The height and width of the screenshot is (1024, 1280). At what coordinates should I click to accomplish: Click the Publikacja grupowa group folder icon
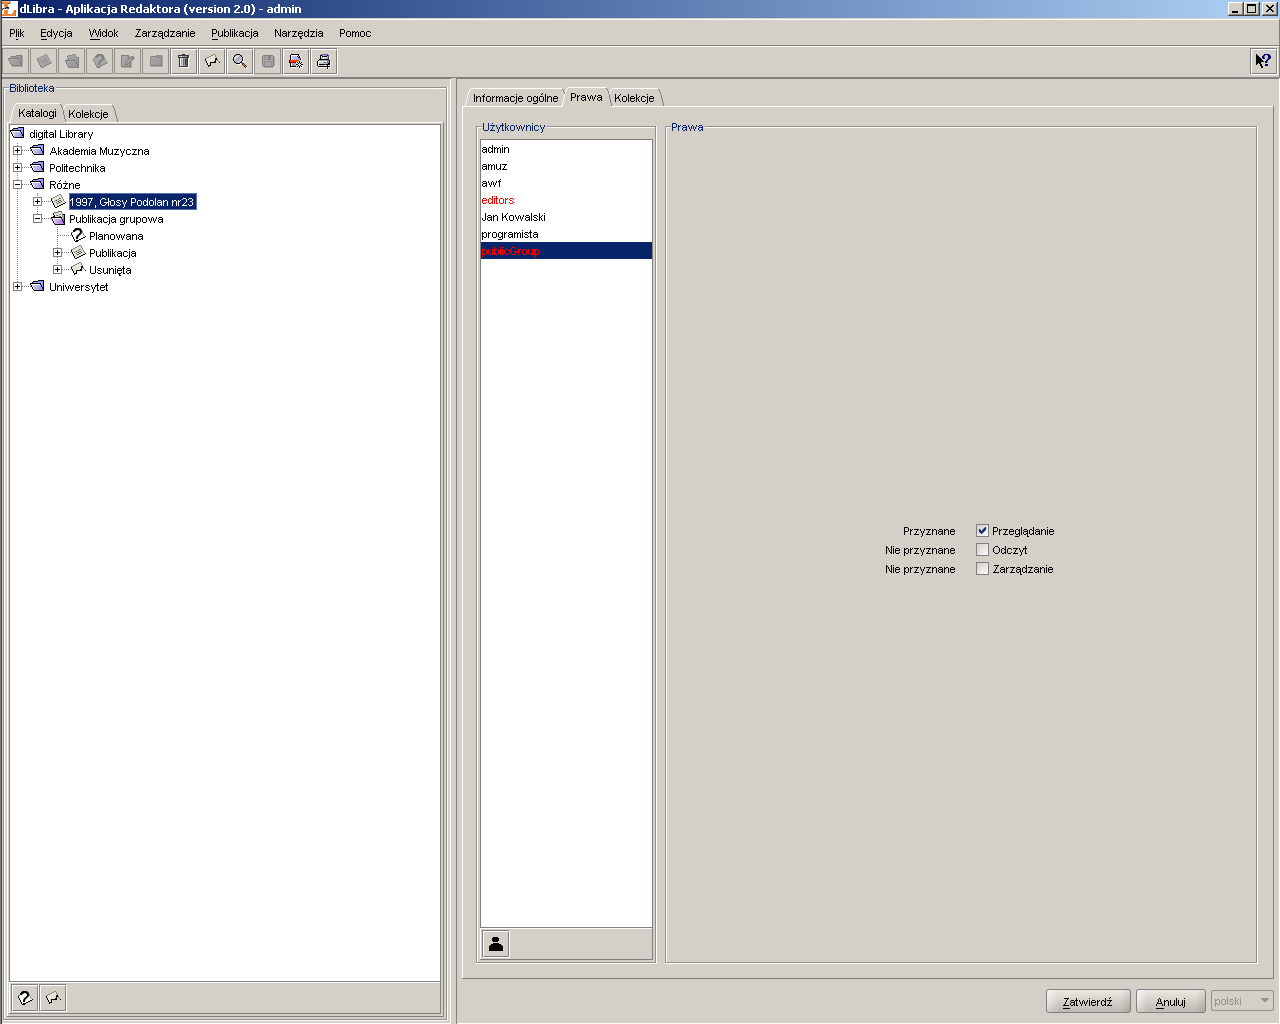click(58, 218)
